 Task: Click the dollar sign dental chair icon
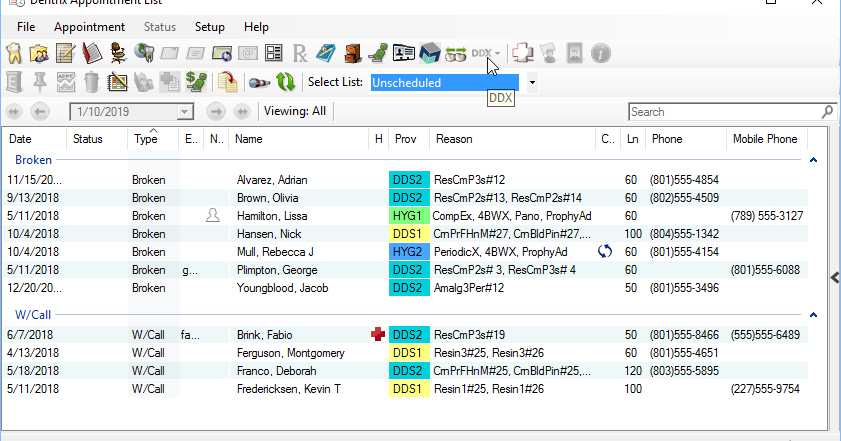(x=196, y=82)
